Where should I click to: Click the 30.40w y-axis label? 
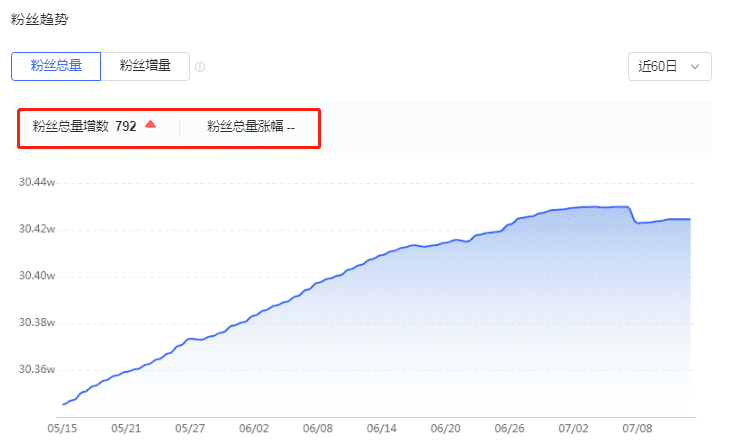[36, 276]
